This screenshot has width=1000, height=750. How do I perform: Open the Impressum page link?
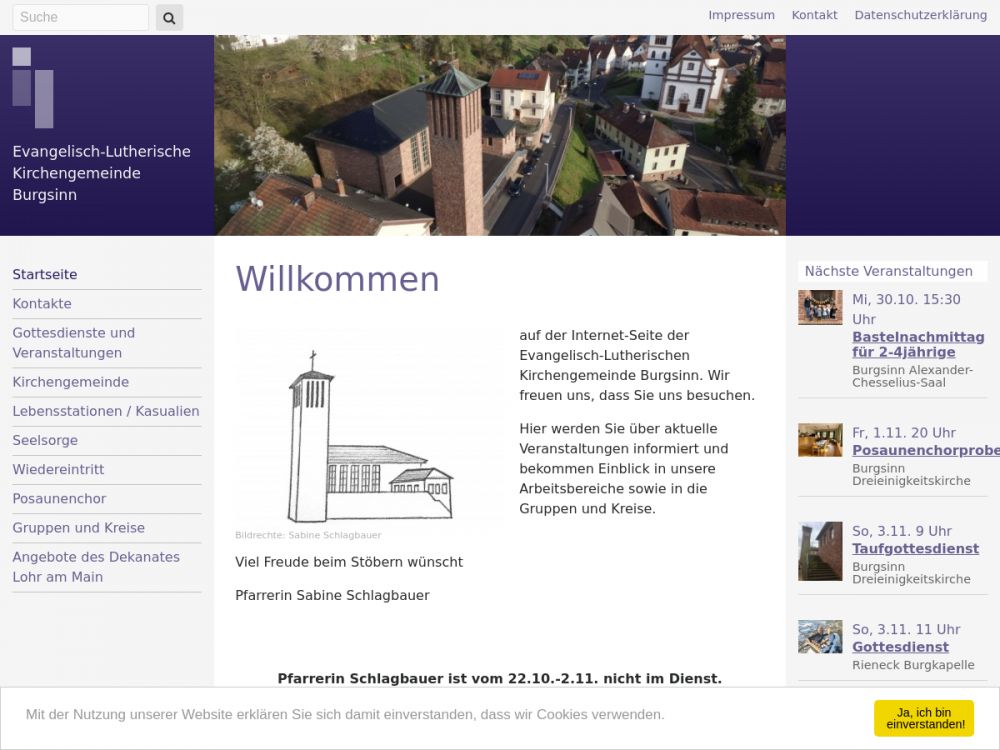coord(741,15)
